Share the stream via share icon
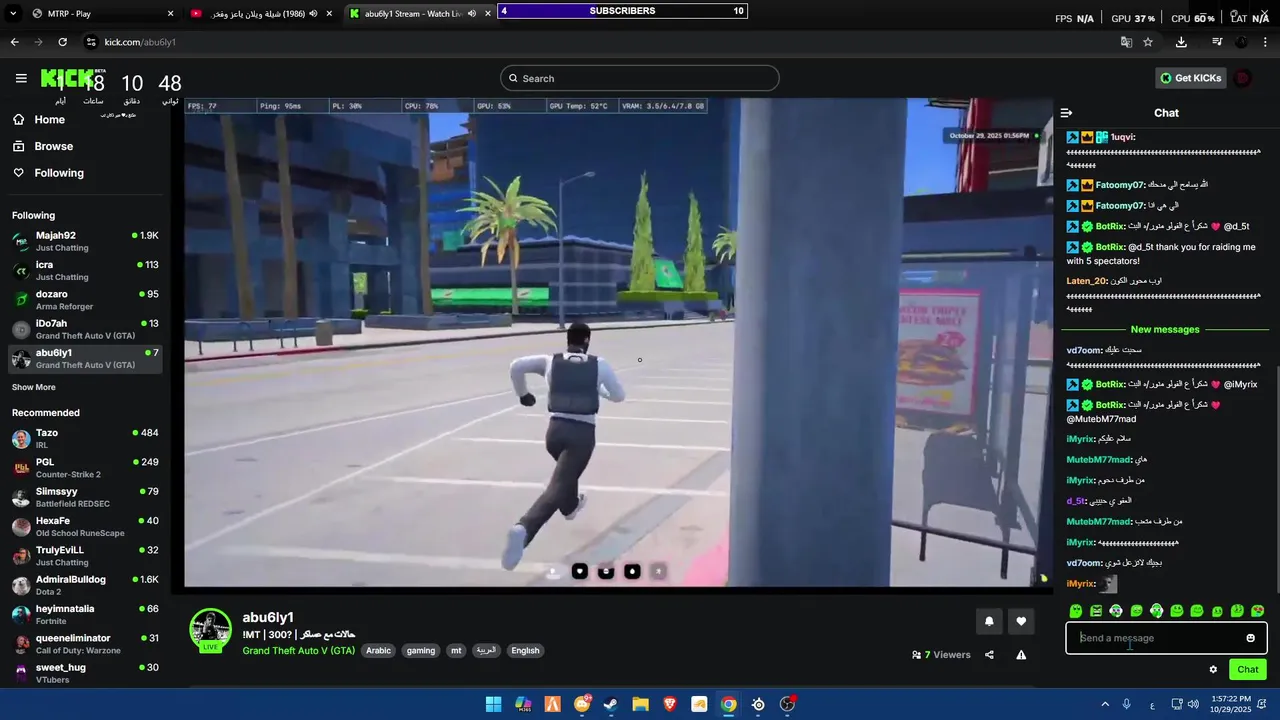 click(x=989, y=655)
